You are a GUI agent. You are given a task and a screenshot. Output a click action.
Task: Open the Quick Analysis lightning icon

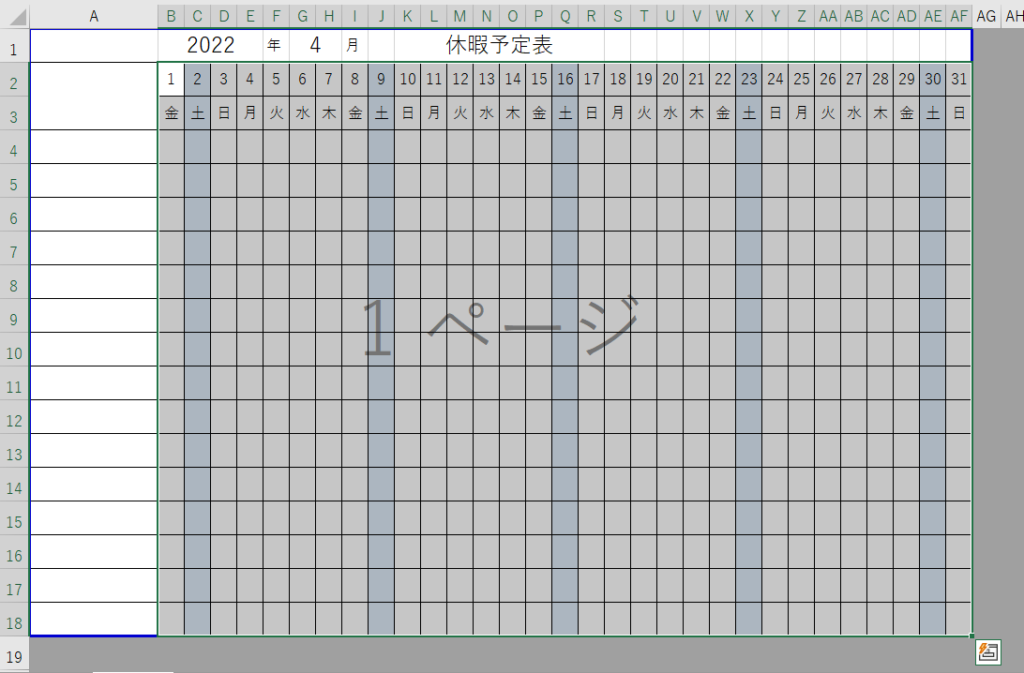tap(988, 652)
